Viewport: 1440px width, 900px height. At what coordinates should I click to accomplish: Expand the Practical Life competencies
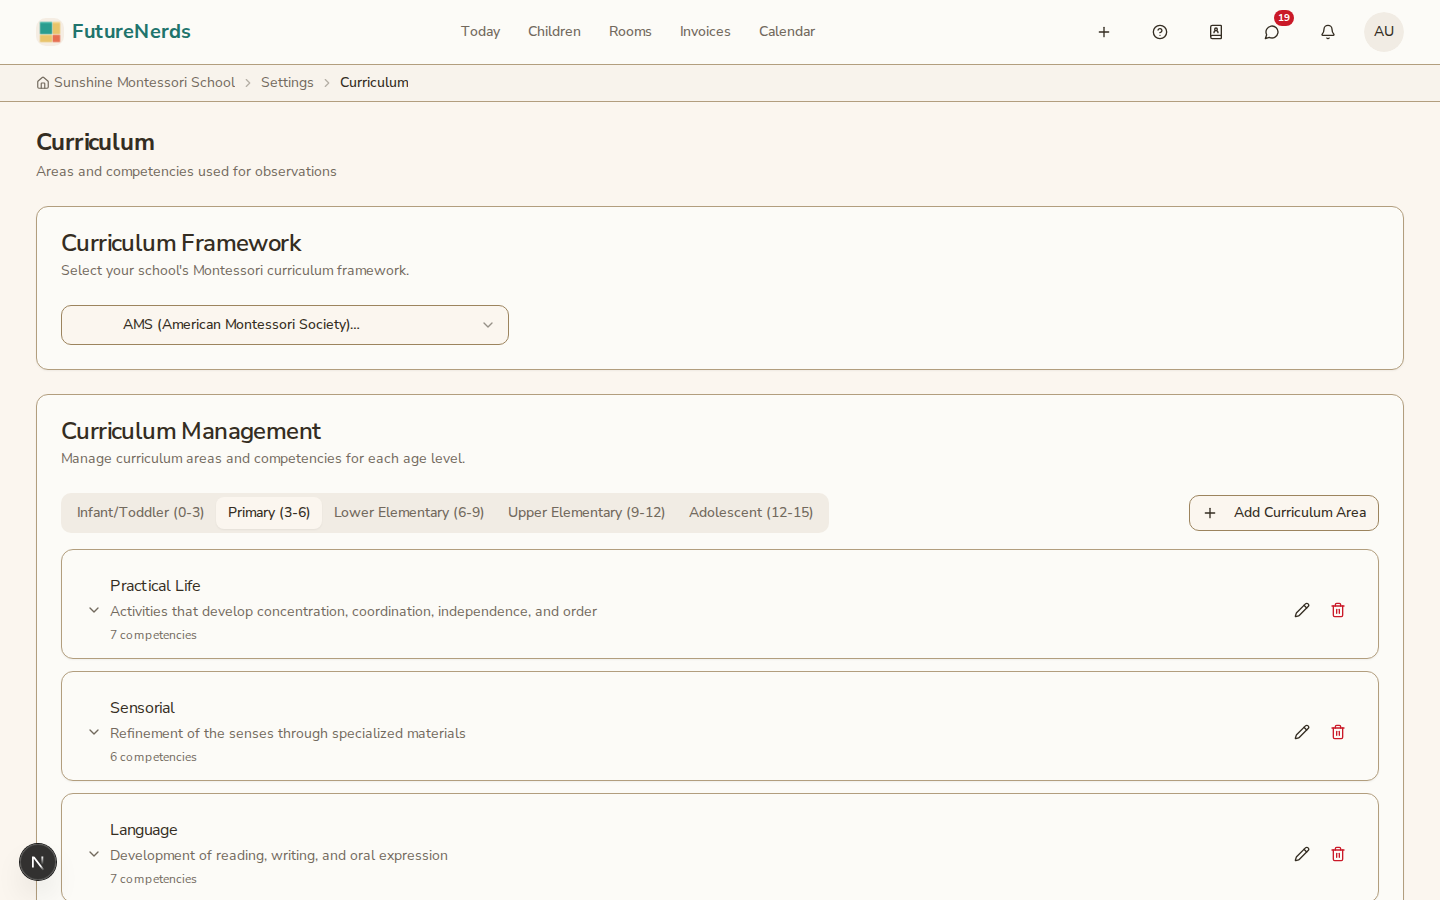94,610
